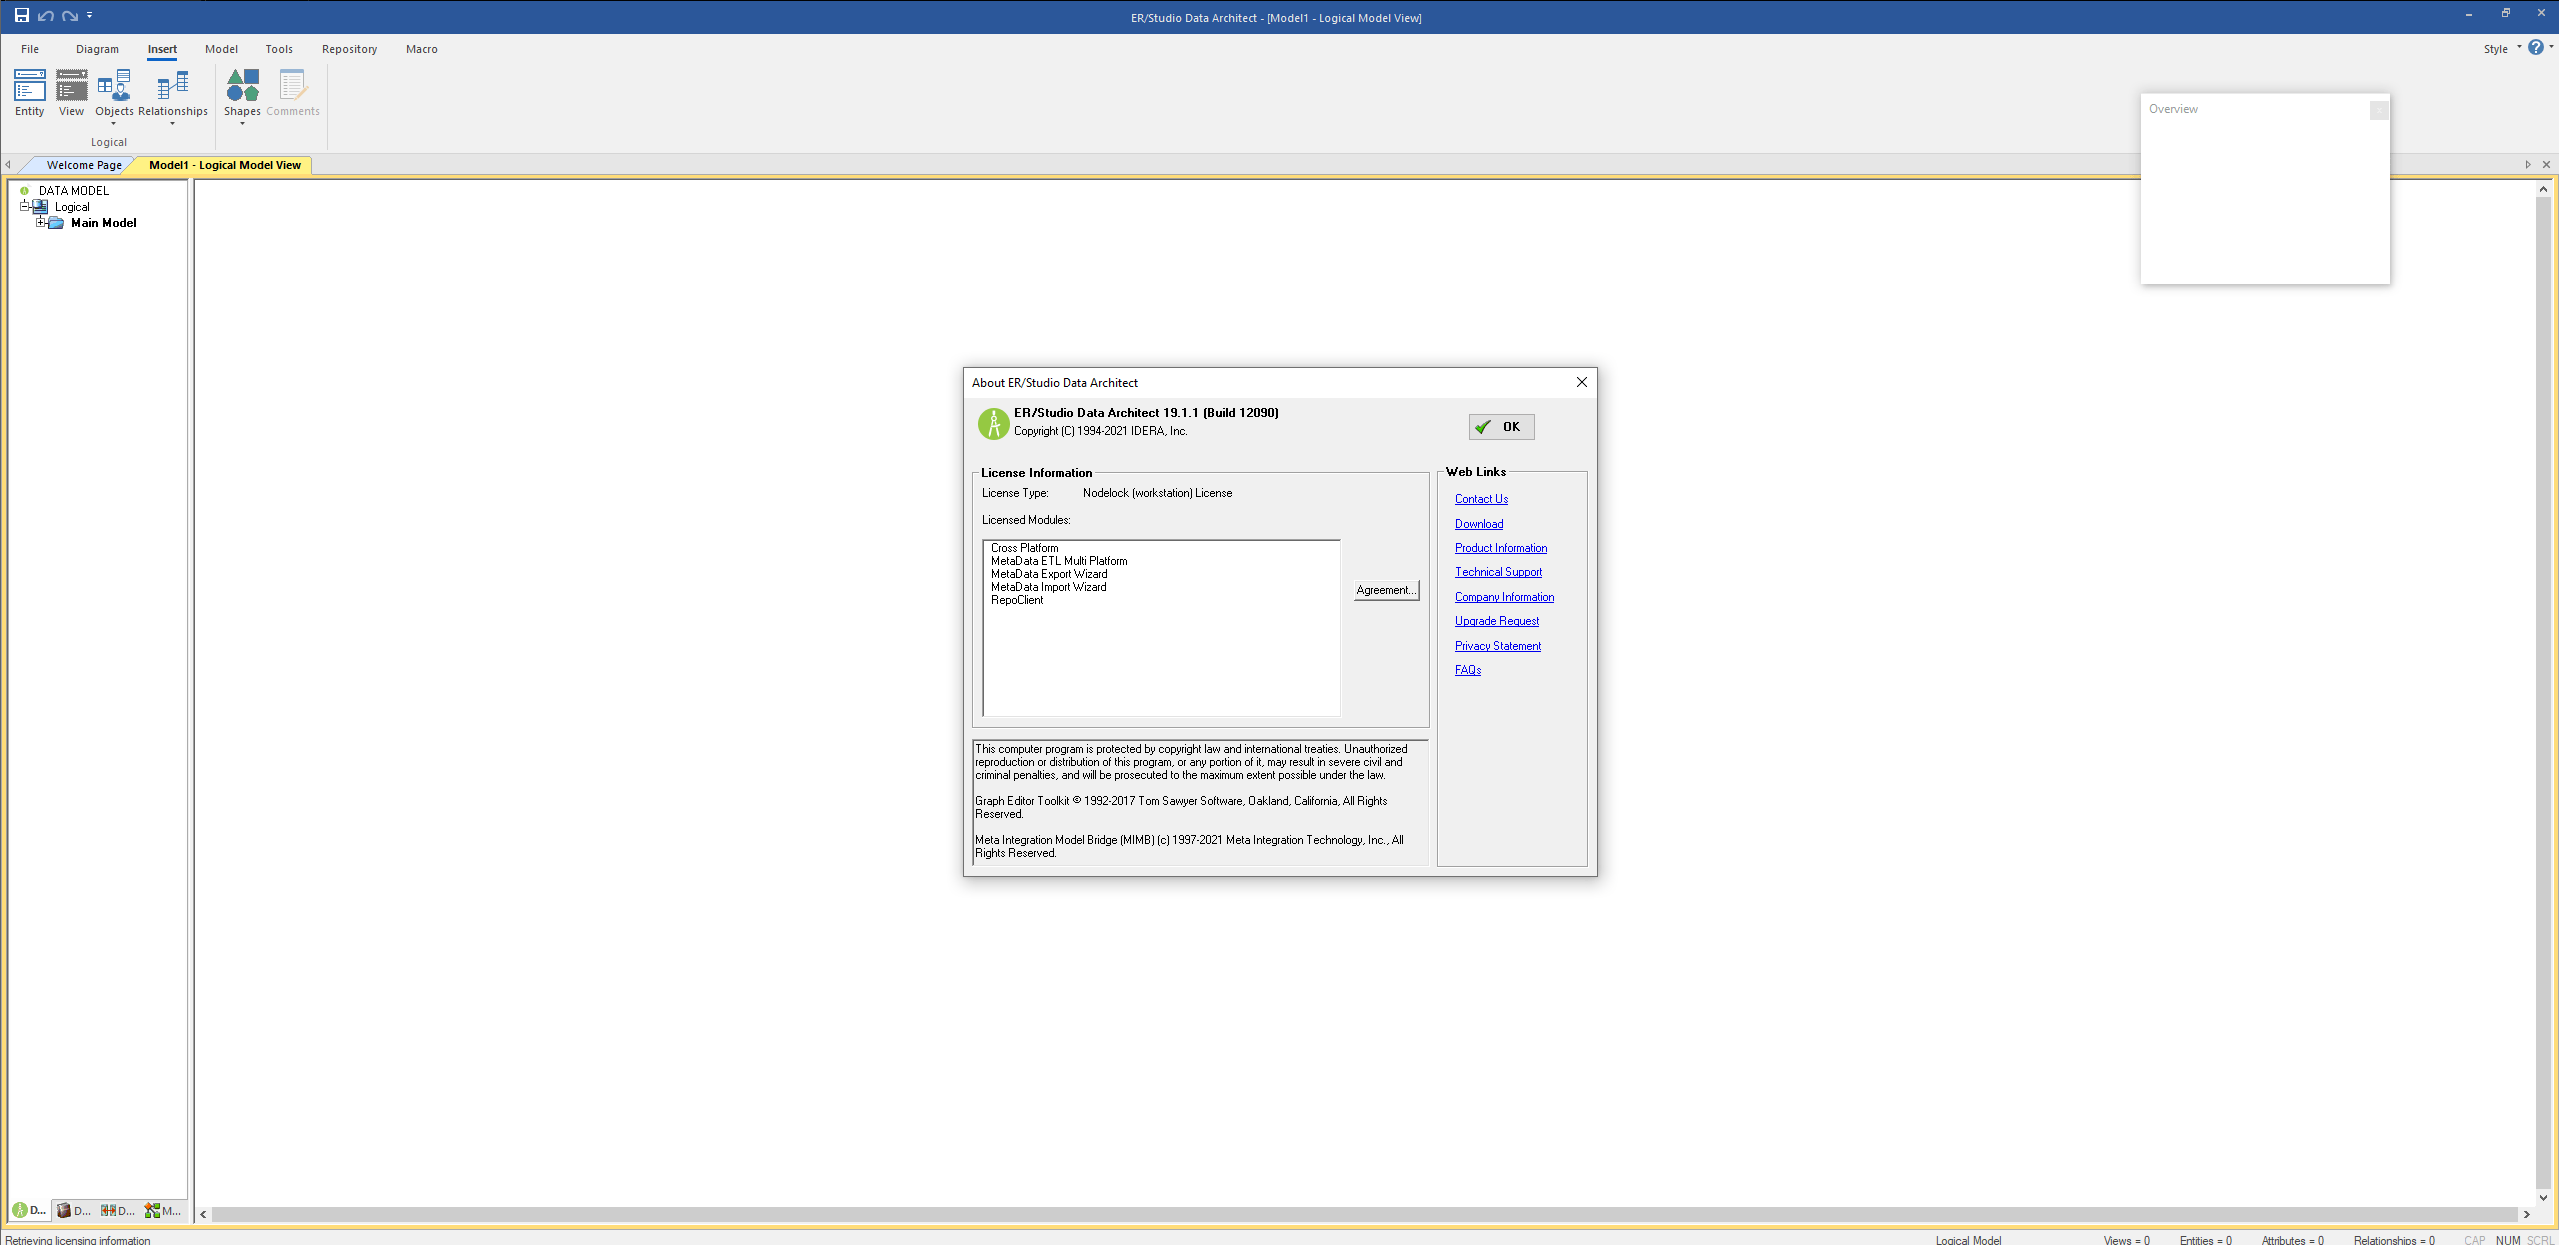Image resolution: width=2559 pixels, height=1245 pixels.
Task: Open the File menu
Action: coord(30,49)
